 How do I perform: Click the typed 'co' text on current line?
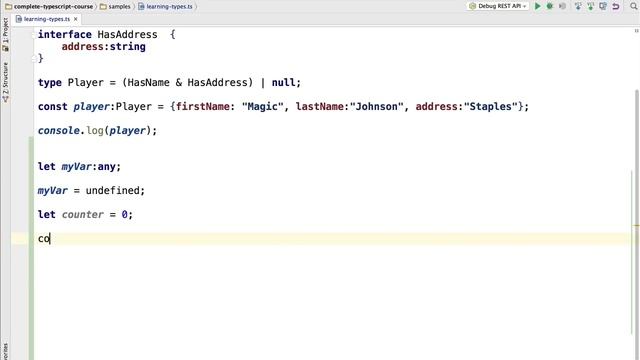pyautogui.click(x=44, y=239)
